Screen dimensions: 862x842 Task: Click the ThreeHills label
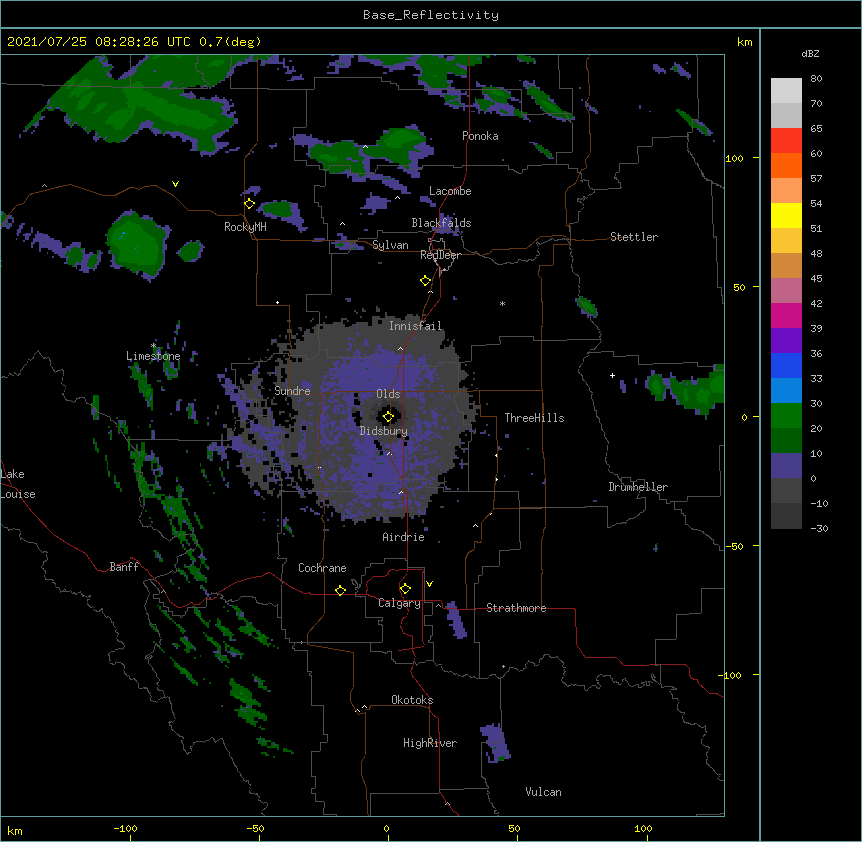pos(534,418)
